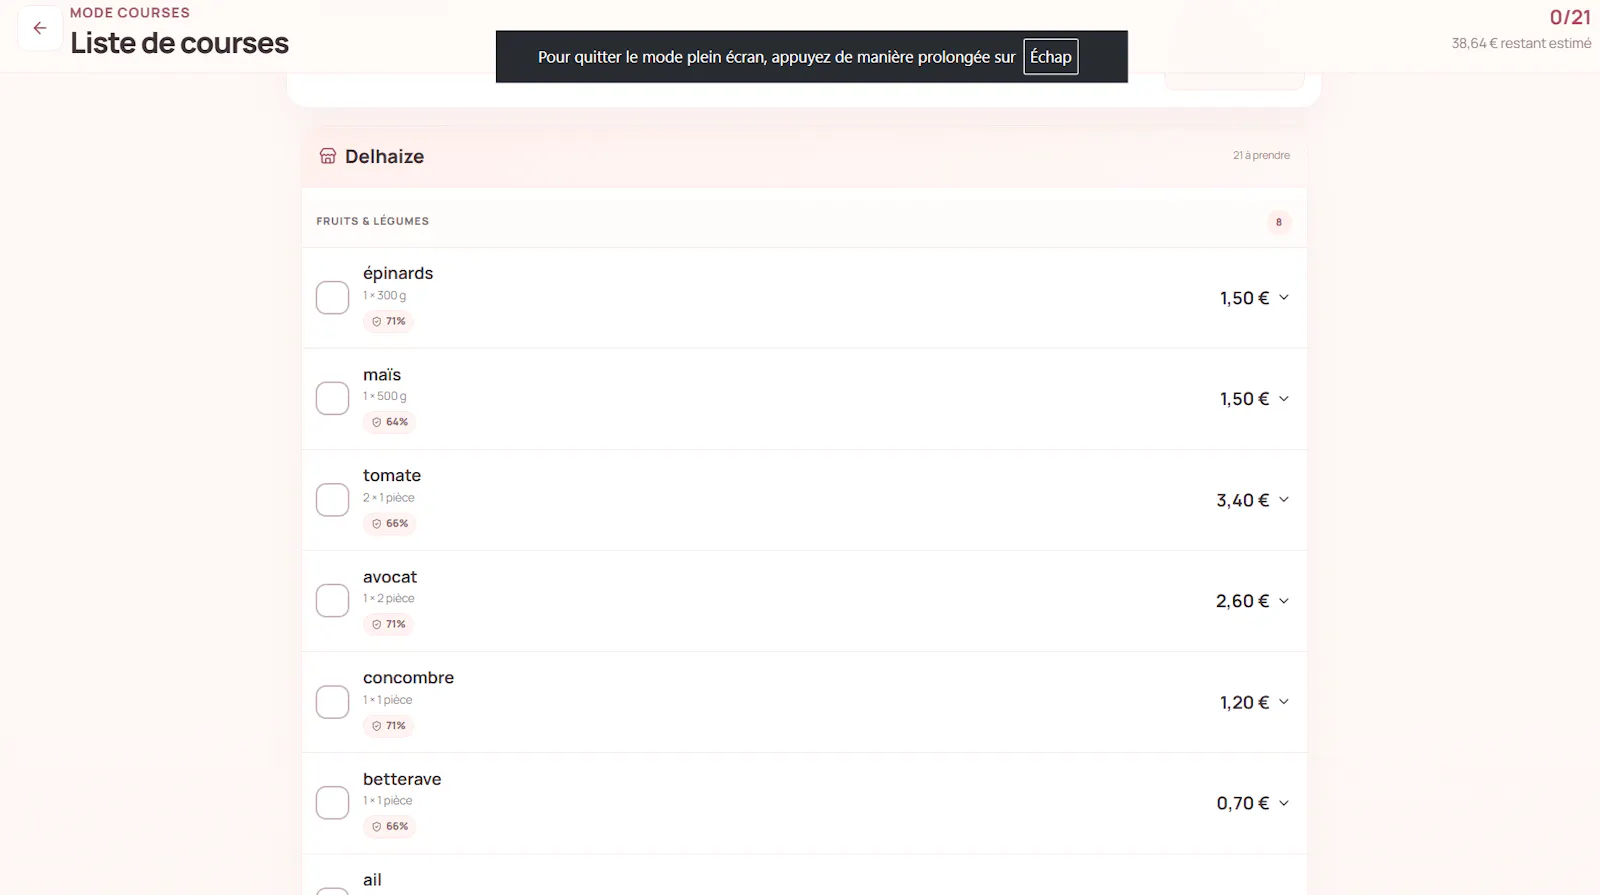1600x895 pixels.
Task: Mark tomate as picked up
Action: 332,500
